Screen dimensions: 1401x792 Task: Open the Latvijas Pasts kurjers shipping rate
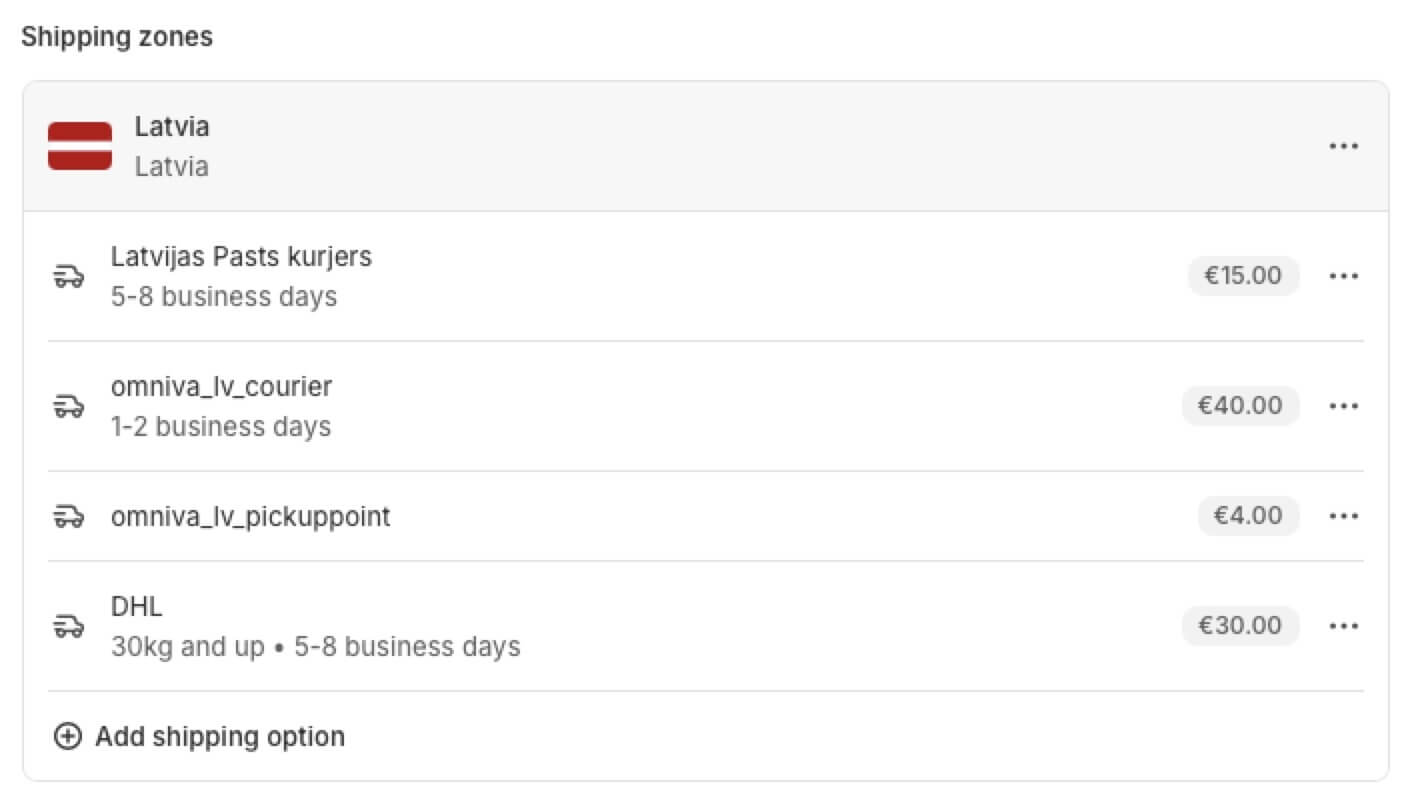click(x=706, y=276)
